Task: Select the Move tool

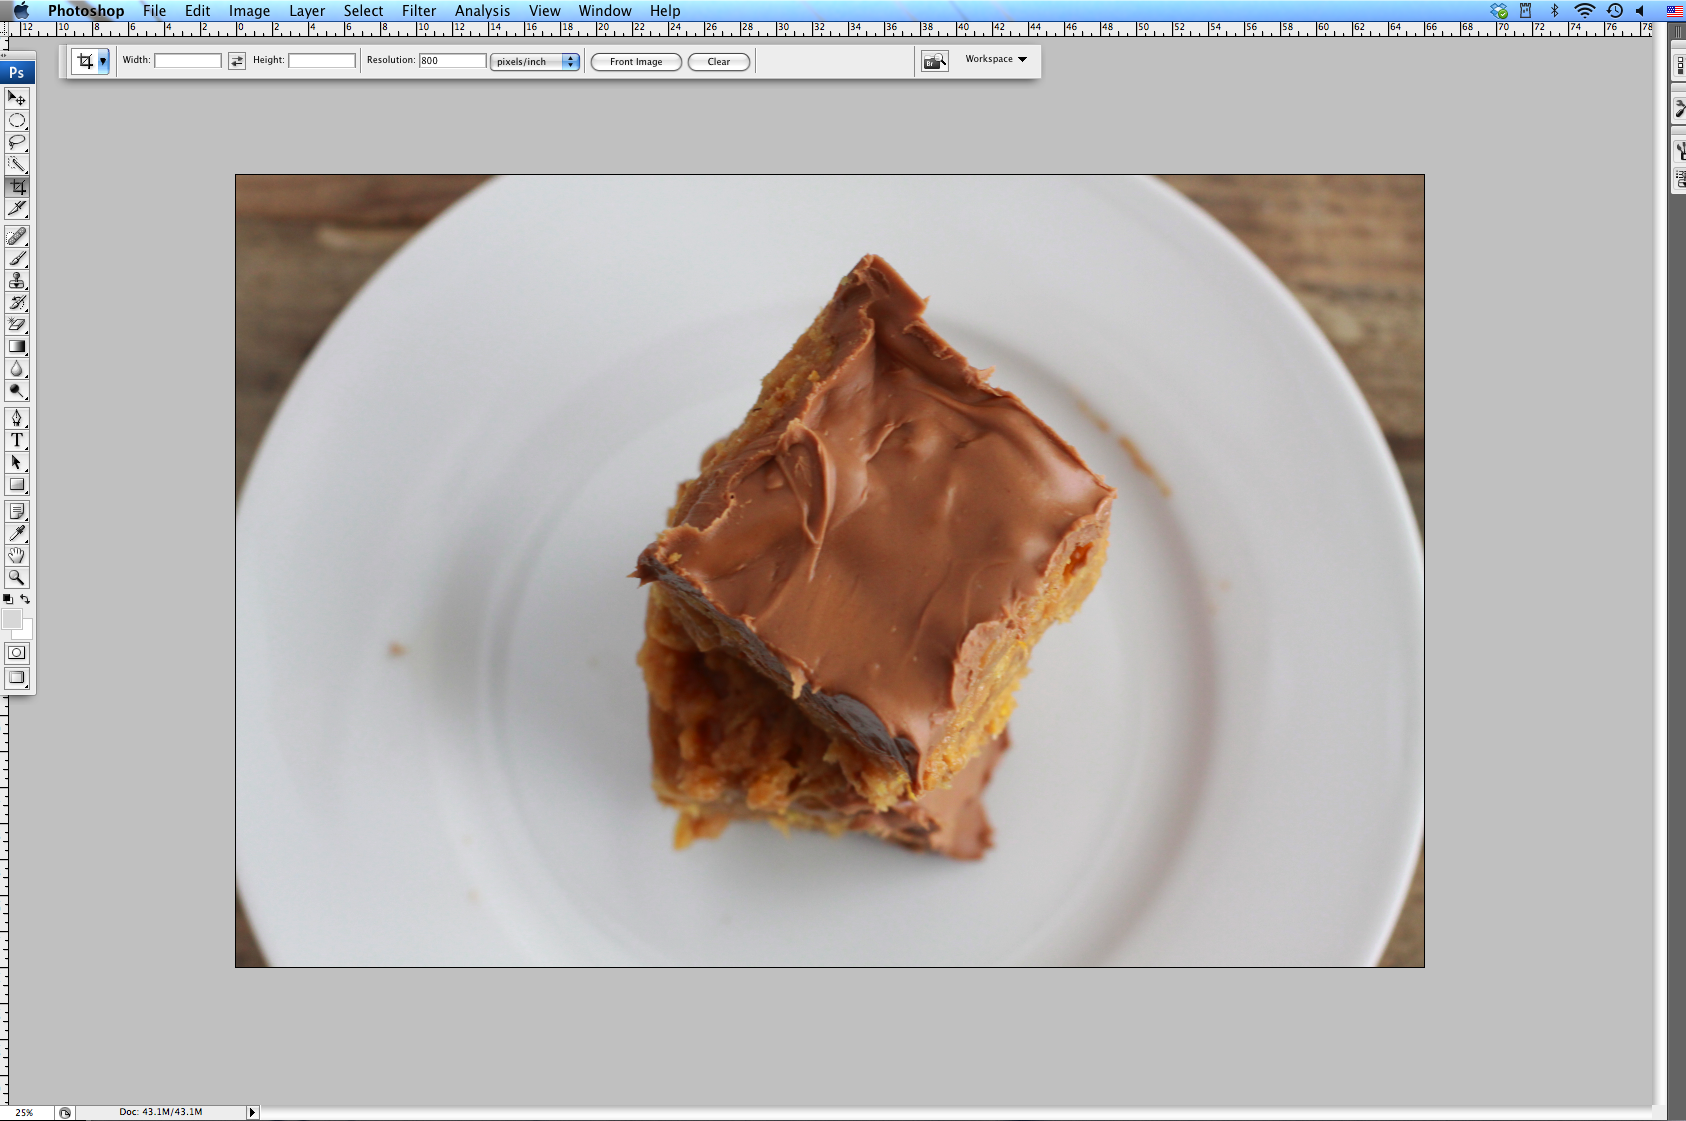Action: coord(17,98)
